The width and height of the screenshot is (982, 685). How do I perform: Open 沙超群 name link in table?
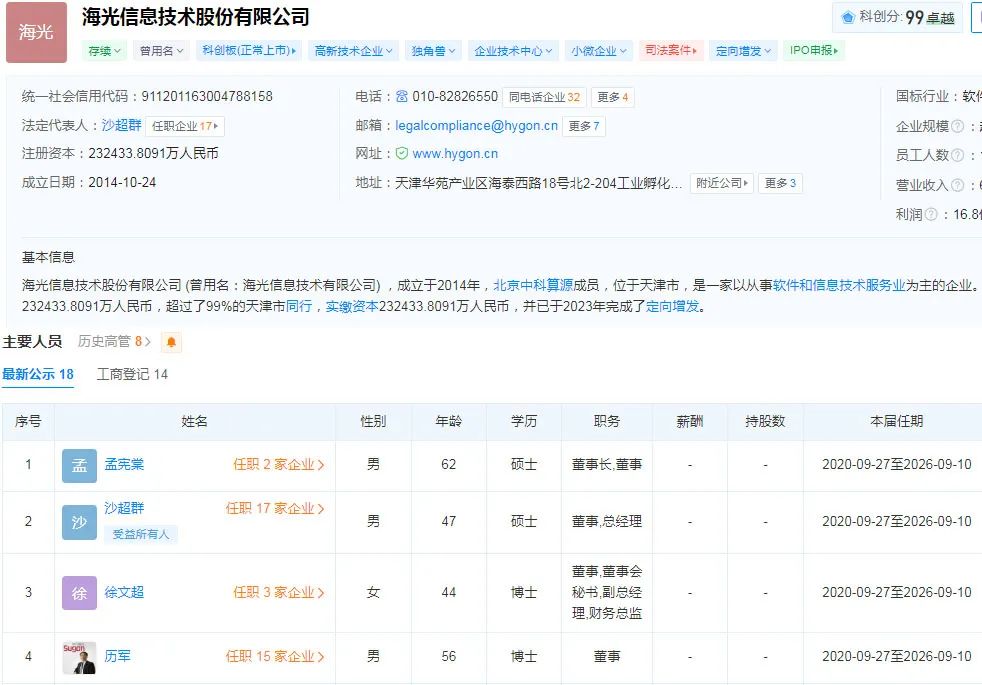(124, 508)
